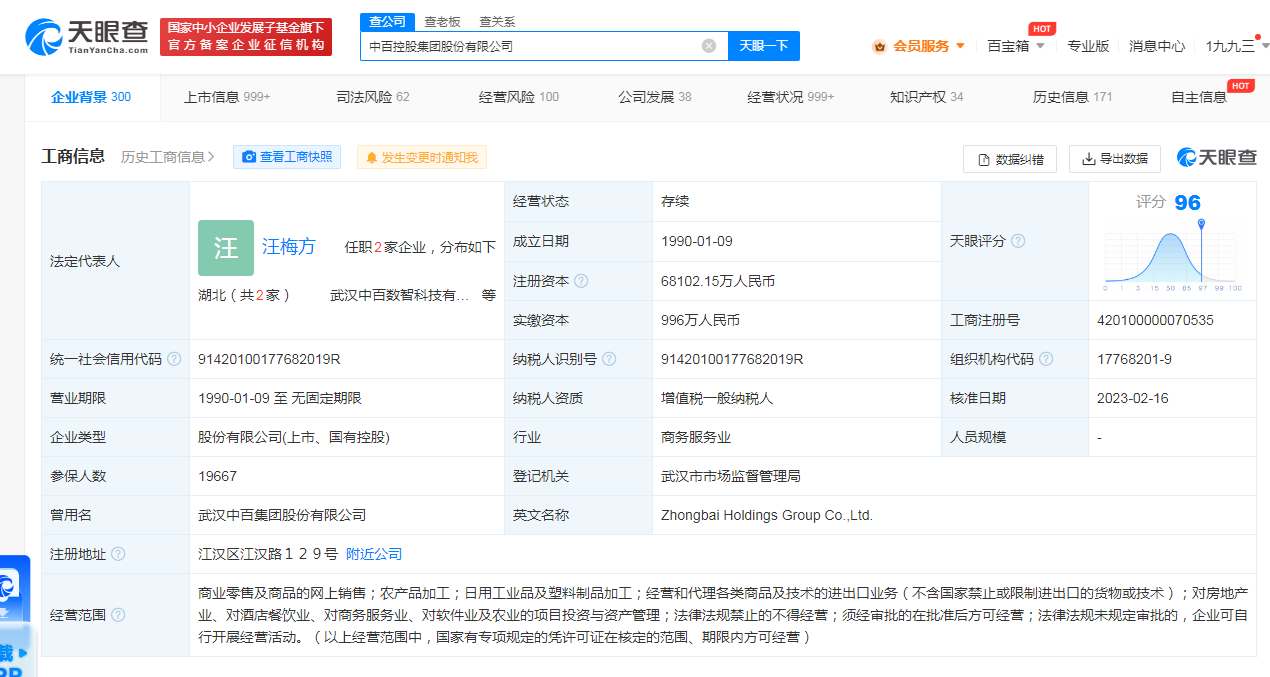Clear the search box text
Screen dimensions: 1270x677
tap(709, 46)
